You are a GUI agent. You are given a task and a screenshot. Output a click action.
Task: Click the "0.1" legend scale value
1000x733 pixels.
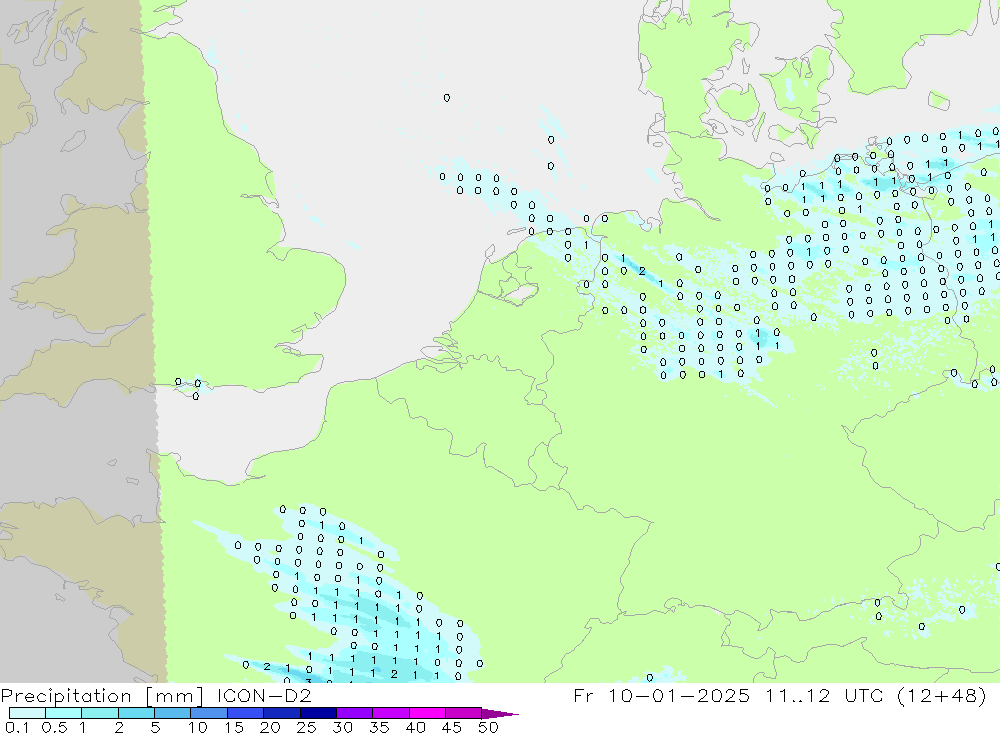coord(17,727)
